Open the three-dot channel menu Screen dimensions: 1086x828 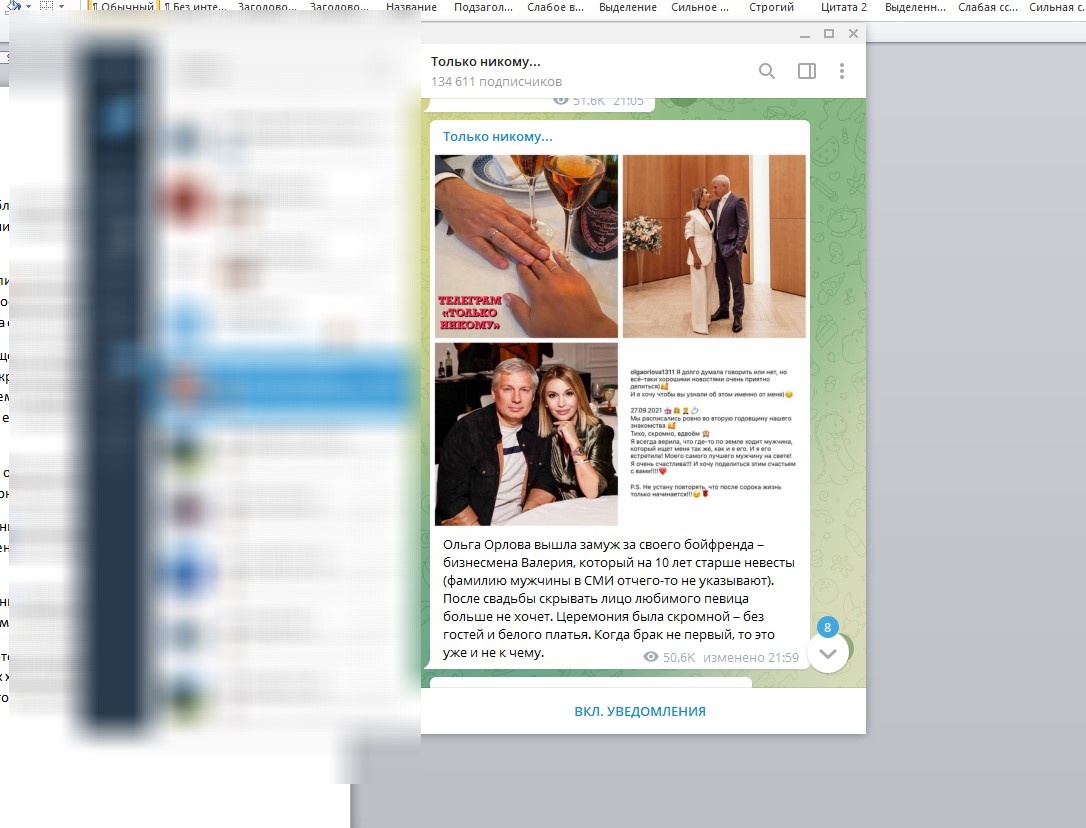[x=842, y=71]
